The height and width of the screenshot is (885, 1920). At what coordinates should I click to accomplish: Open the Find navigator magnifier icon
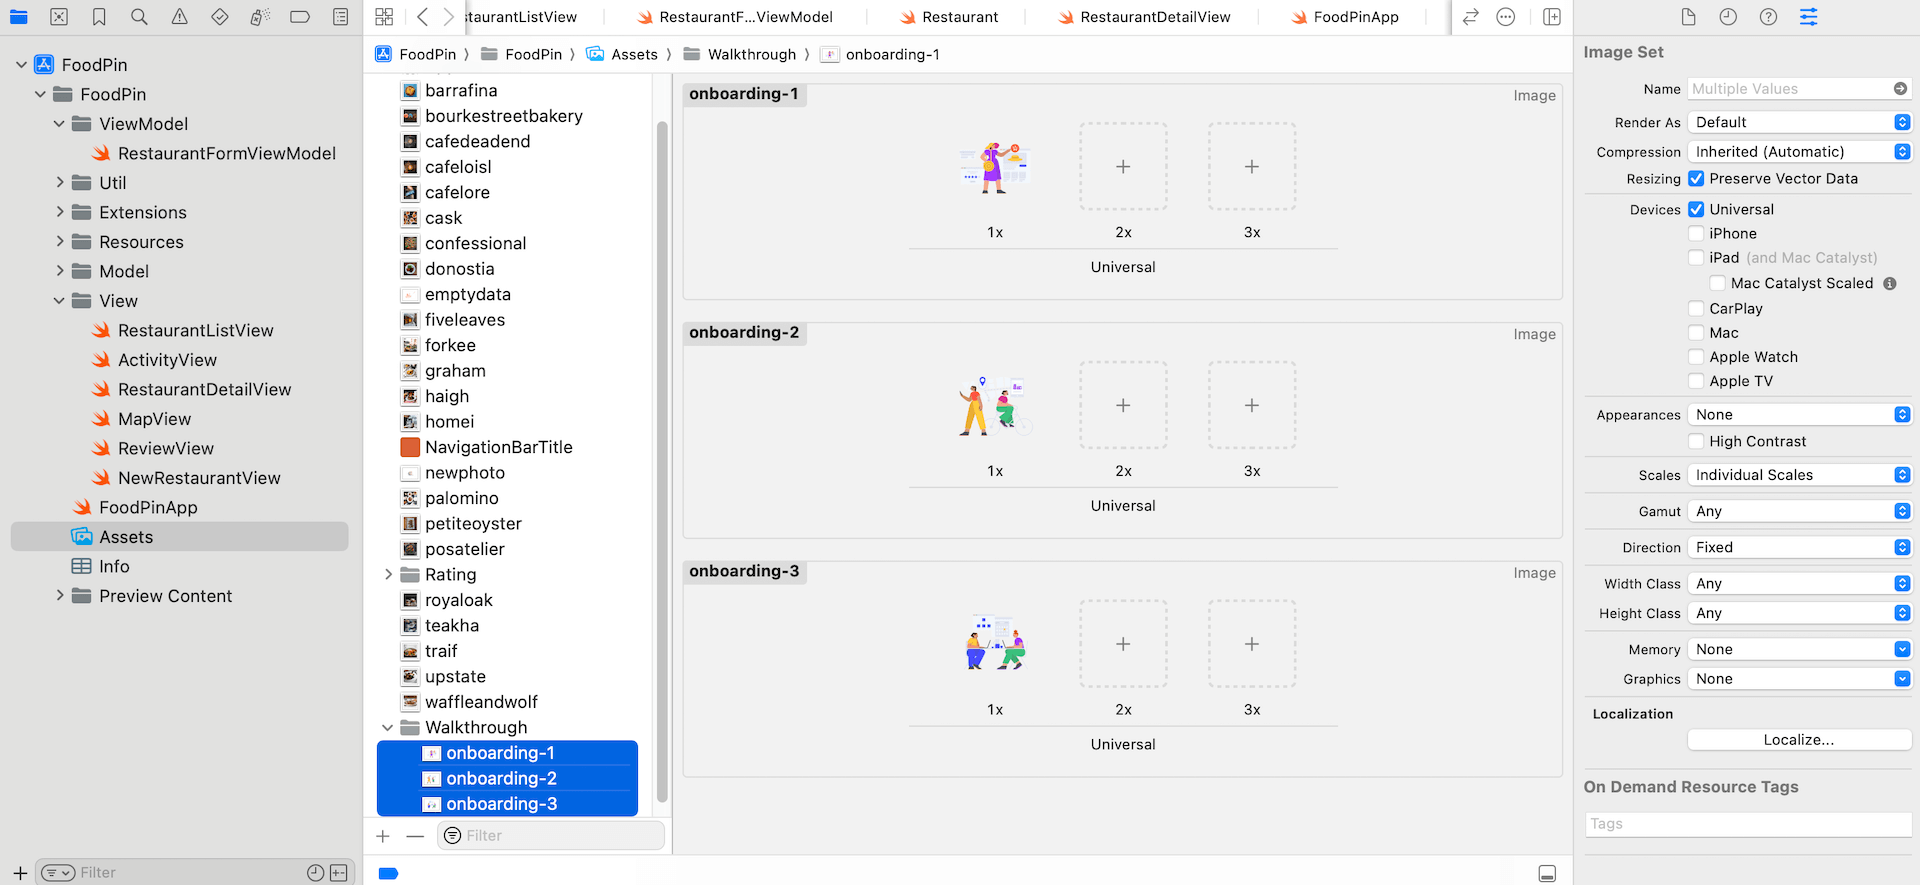(139, 17)
